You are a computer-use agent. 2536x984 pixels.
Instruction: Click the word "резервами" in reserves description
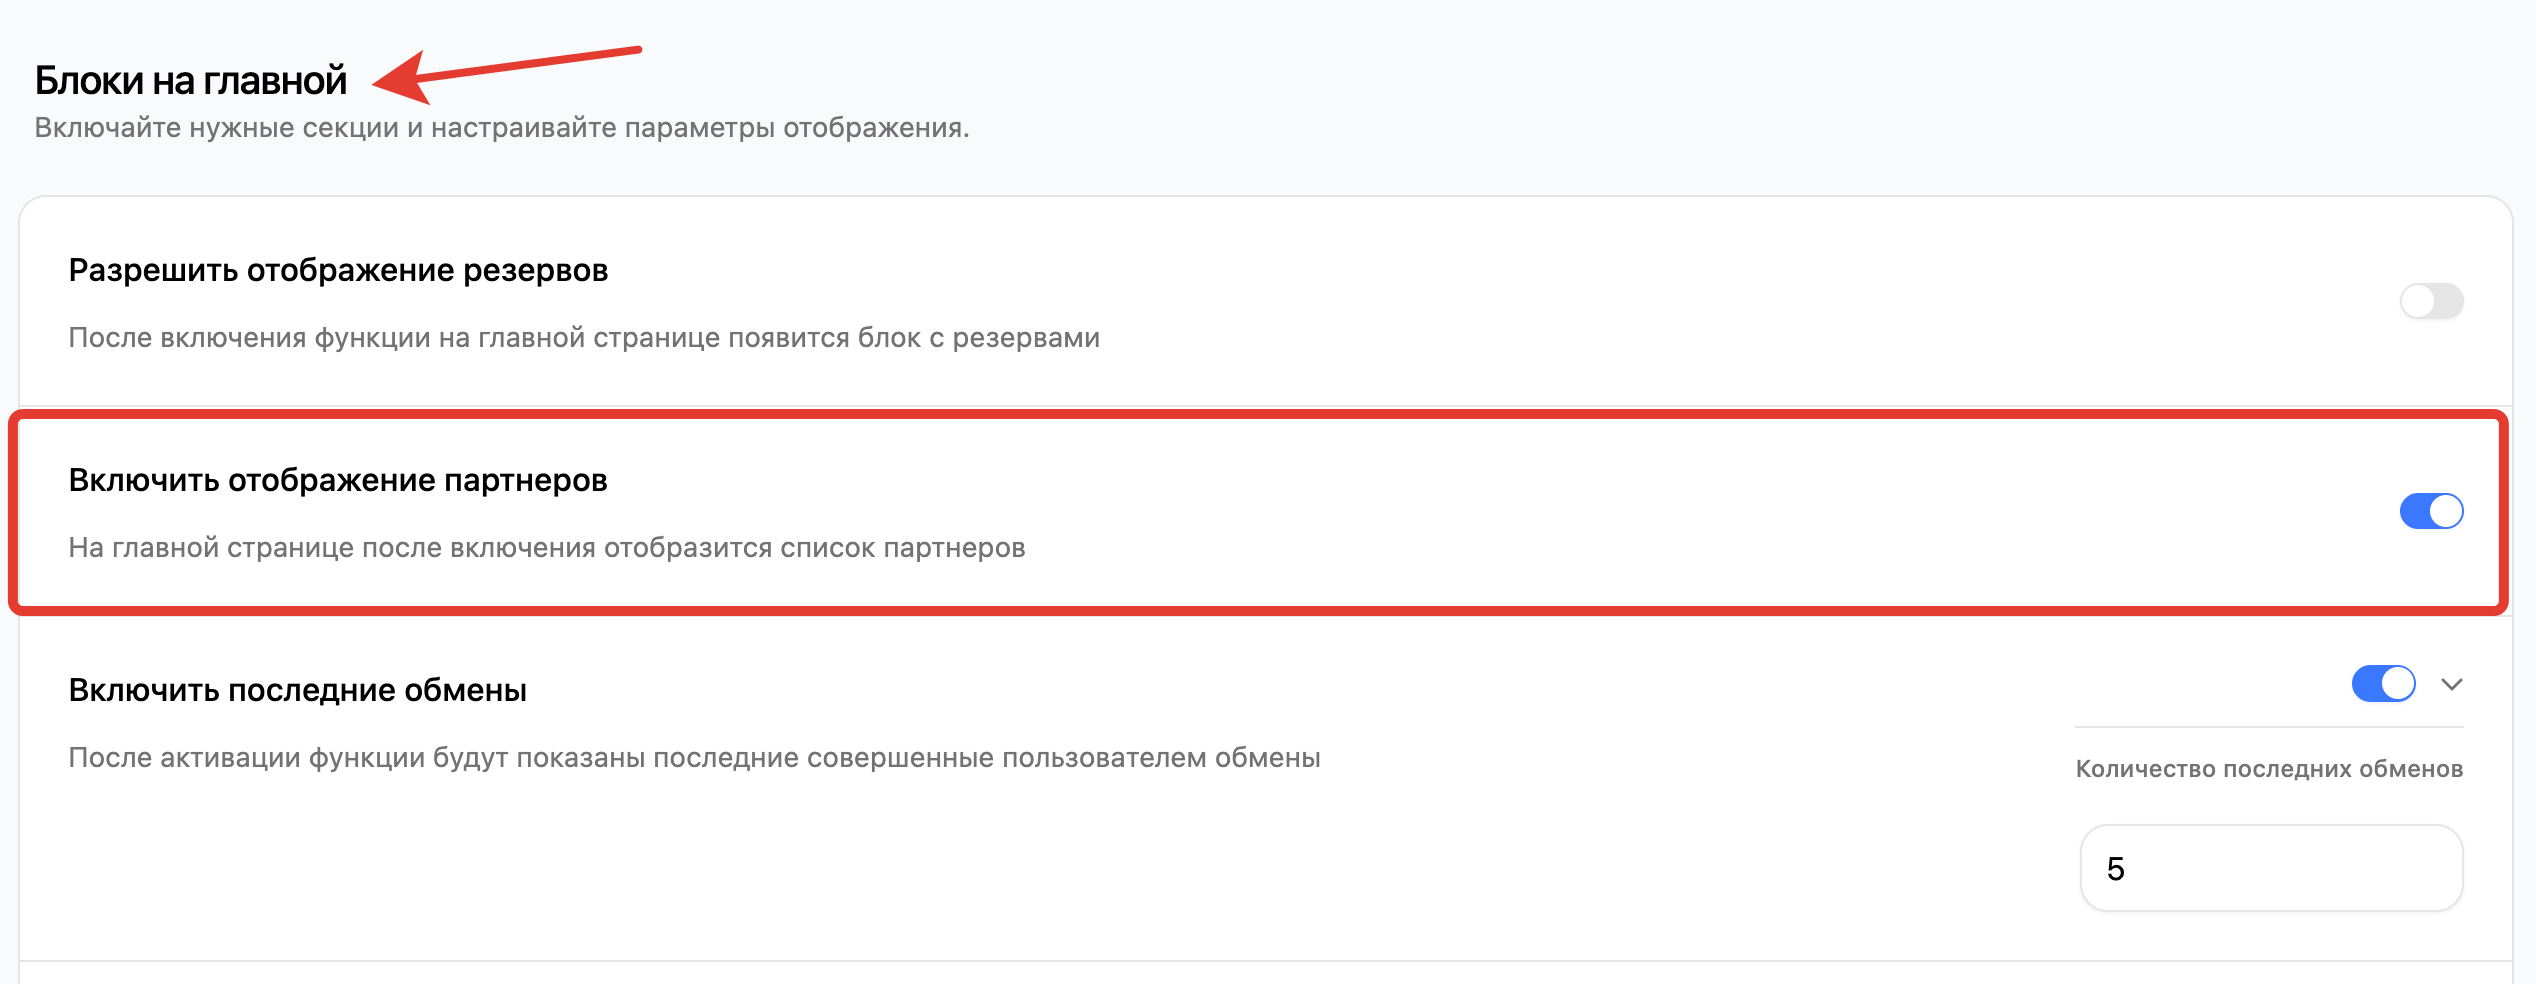1025,338
